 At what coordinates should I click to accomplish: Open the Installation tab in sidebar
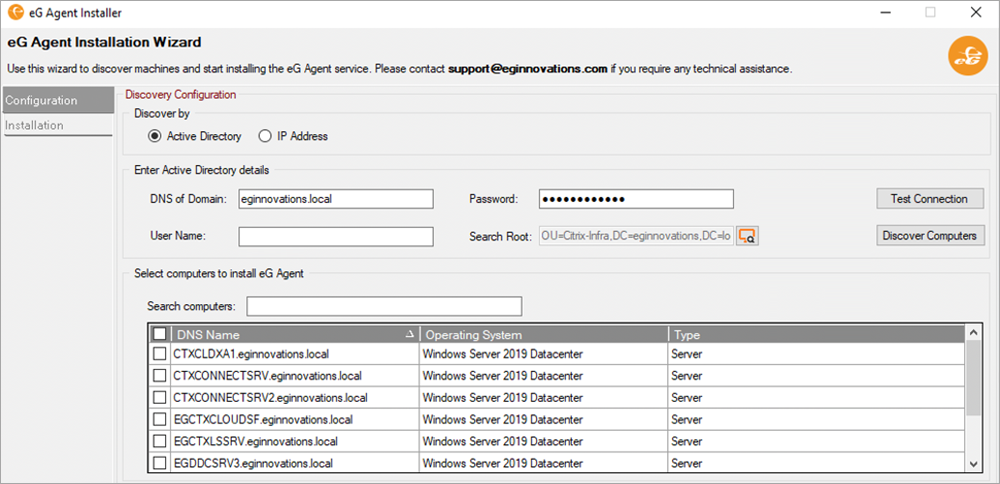(x=58, y=125)
